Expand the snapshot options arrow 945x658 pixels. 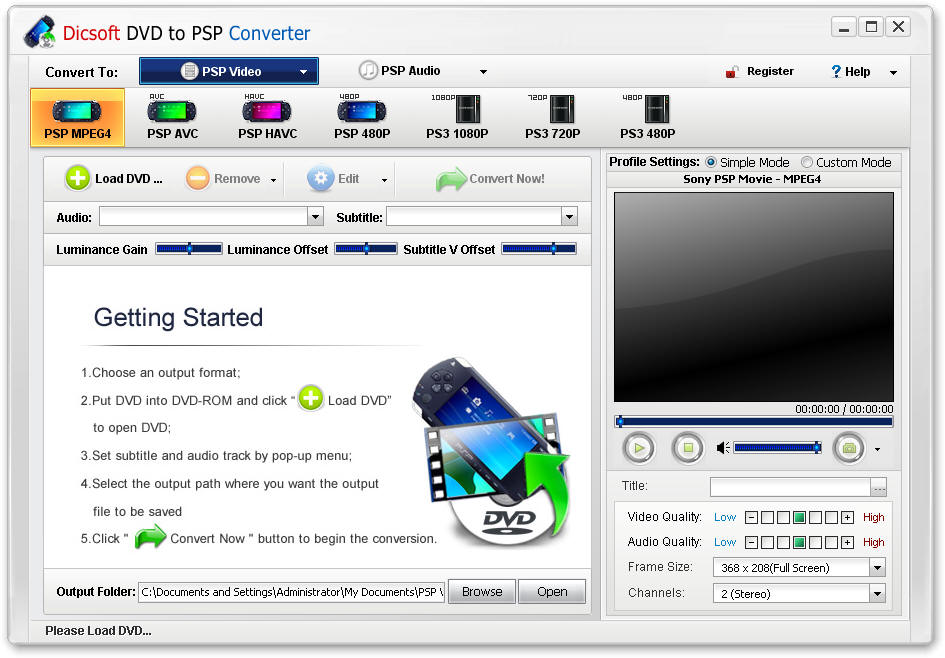[x=877, y=449]
